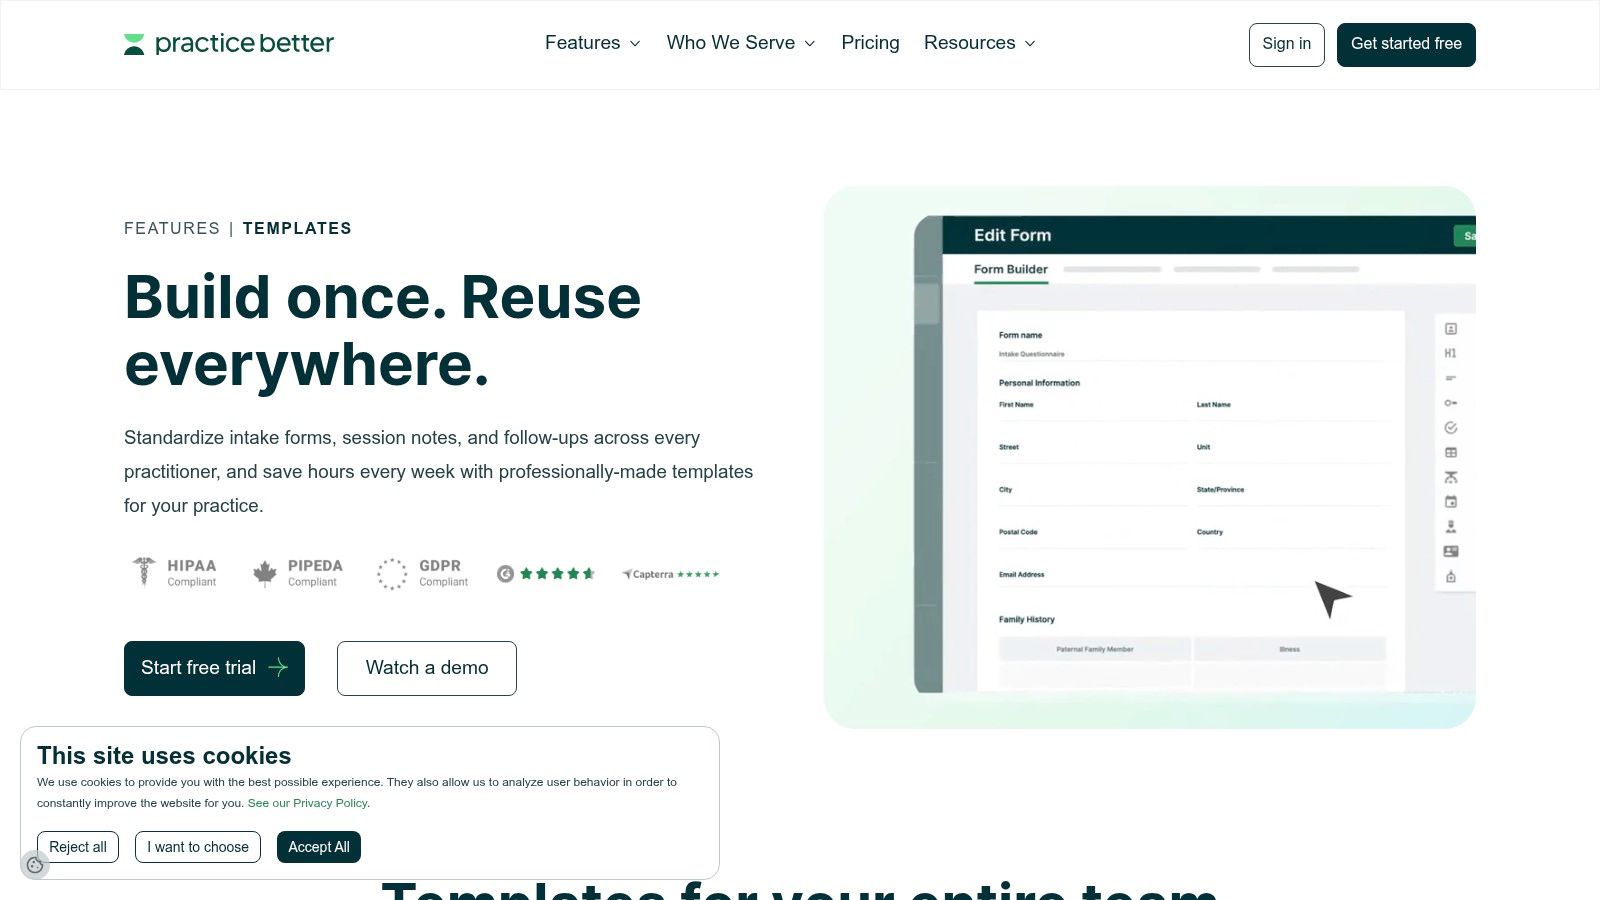Click the Family History heading in preview

click(x=1026, y=620)
